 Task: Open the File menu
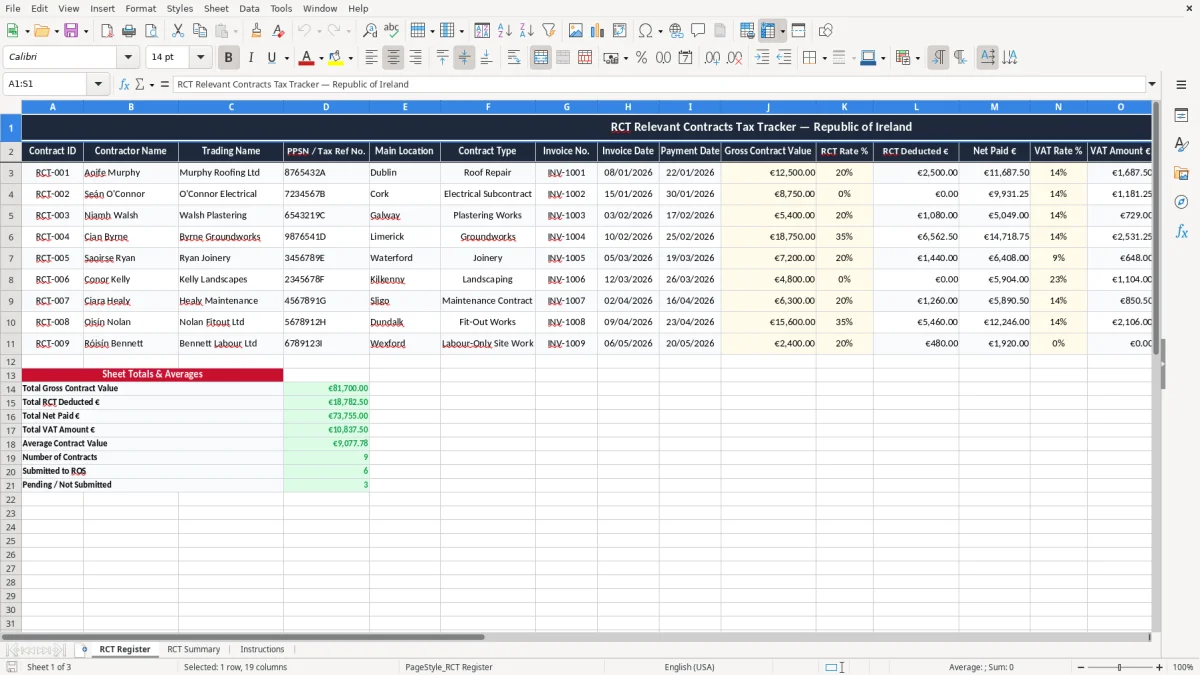[11, 8]
